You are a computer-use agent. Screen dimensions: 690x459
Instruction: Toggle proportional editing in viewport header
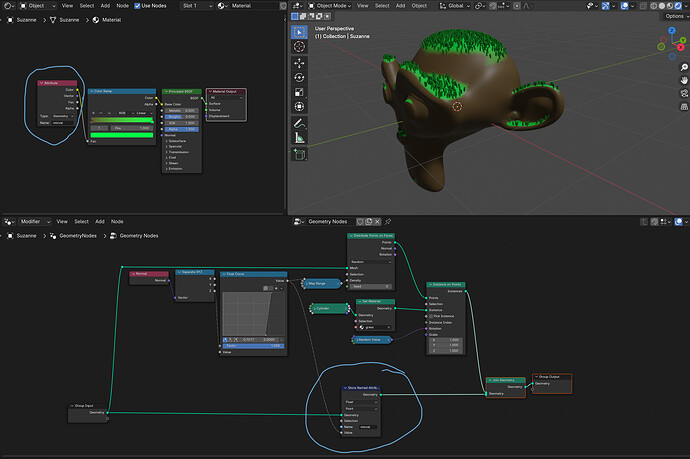[517, 6]
